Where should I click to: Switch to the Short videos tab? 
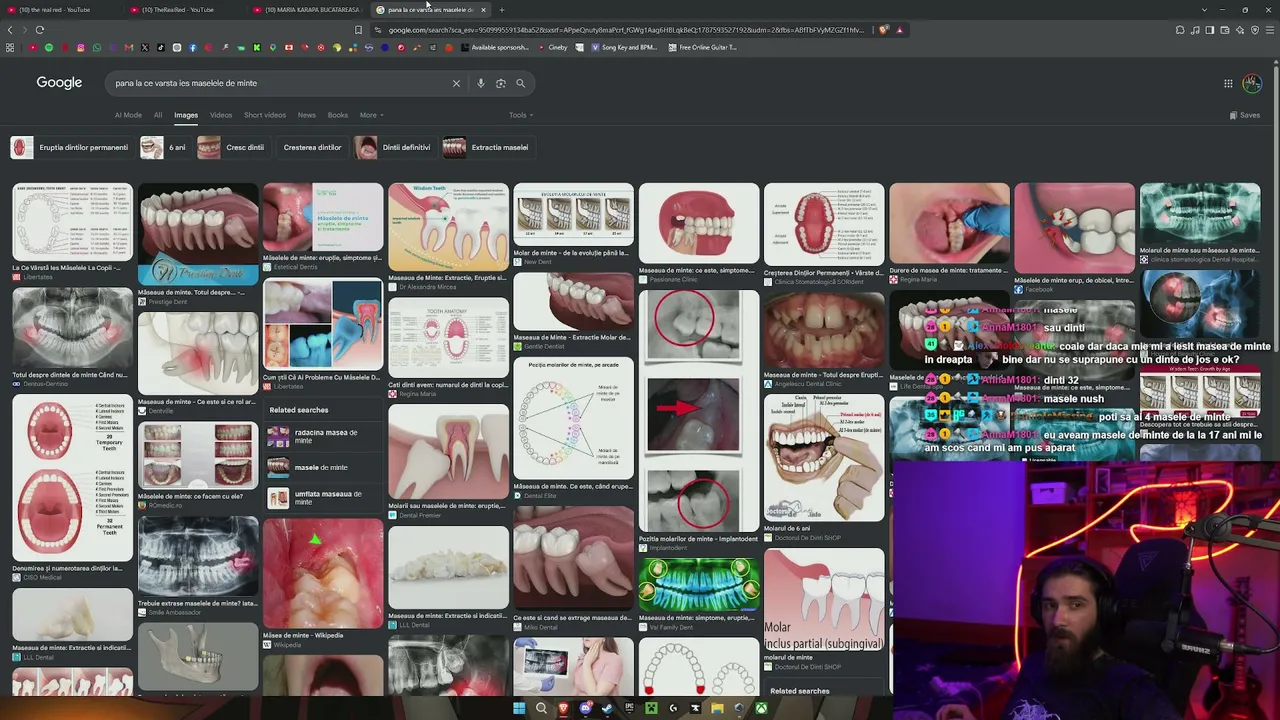click(265, 115)
